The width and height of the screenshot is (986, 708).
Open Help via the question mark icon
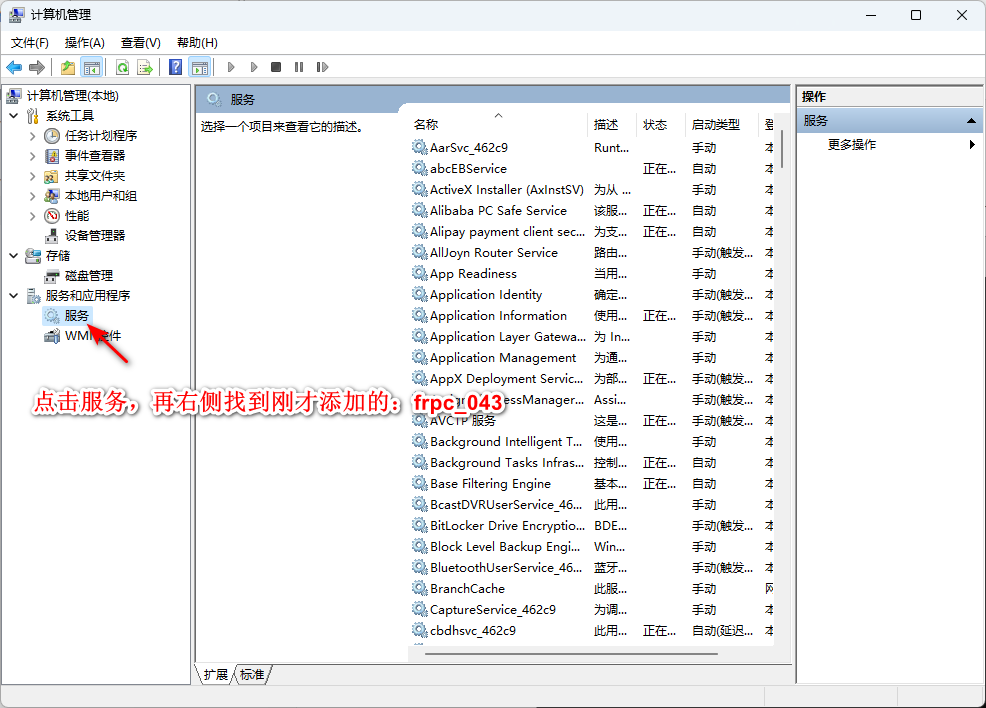click(176, 67)
